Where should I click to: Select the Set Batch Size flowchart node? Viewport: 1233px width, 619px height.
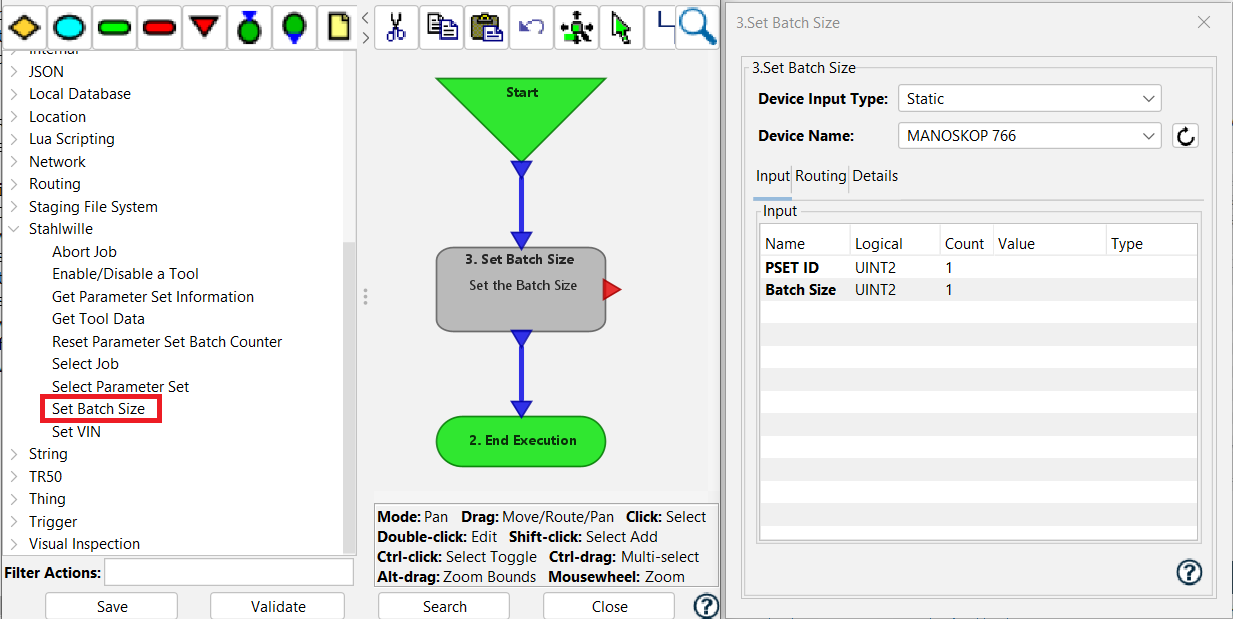[521, 288]
